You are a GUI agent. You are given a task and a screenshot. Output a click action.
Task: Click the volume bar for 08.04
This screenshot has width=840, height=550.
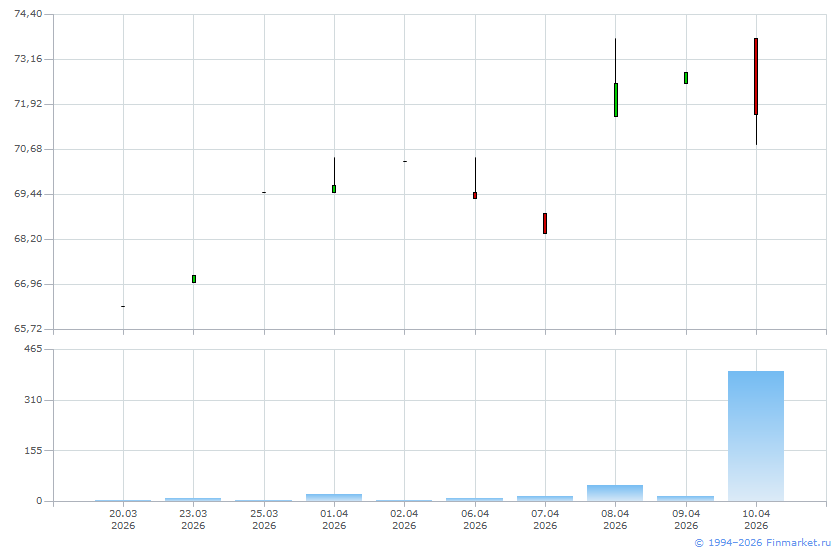click(x=615, y=493)
